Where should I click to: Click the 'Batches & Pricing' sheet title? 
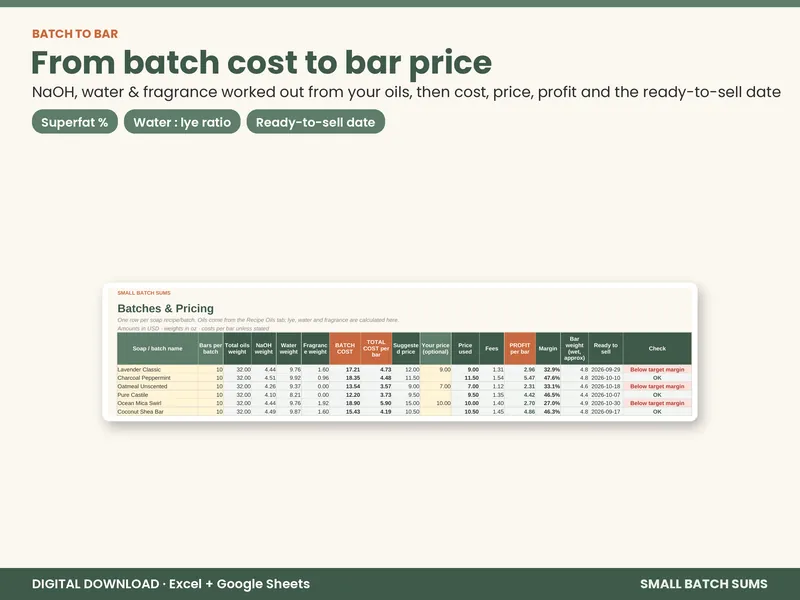[x=165, y=308]
